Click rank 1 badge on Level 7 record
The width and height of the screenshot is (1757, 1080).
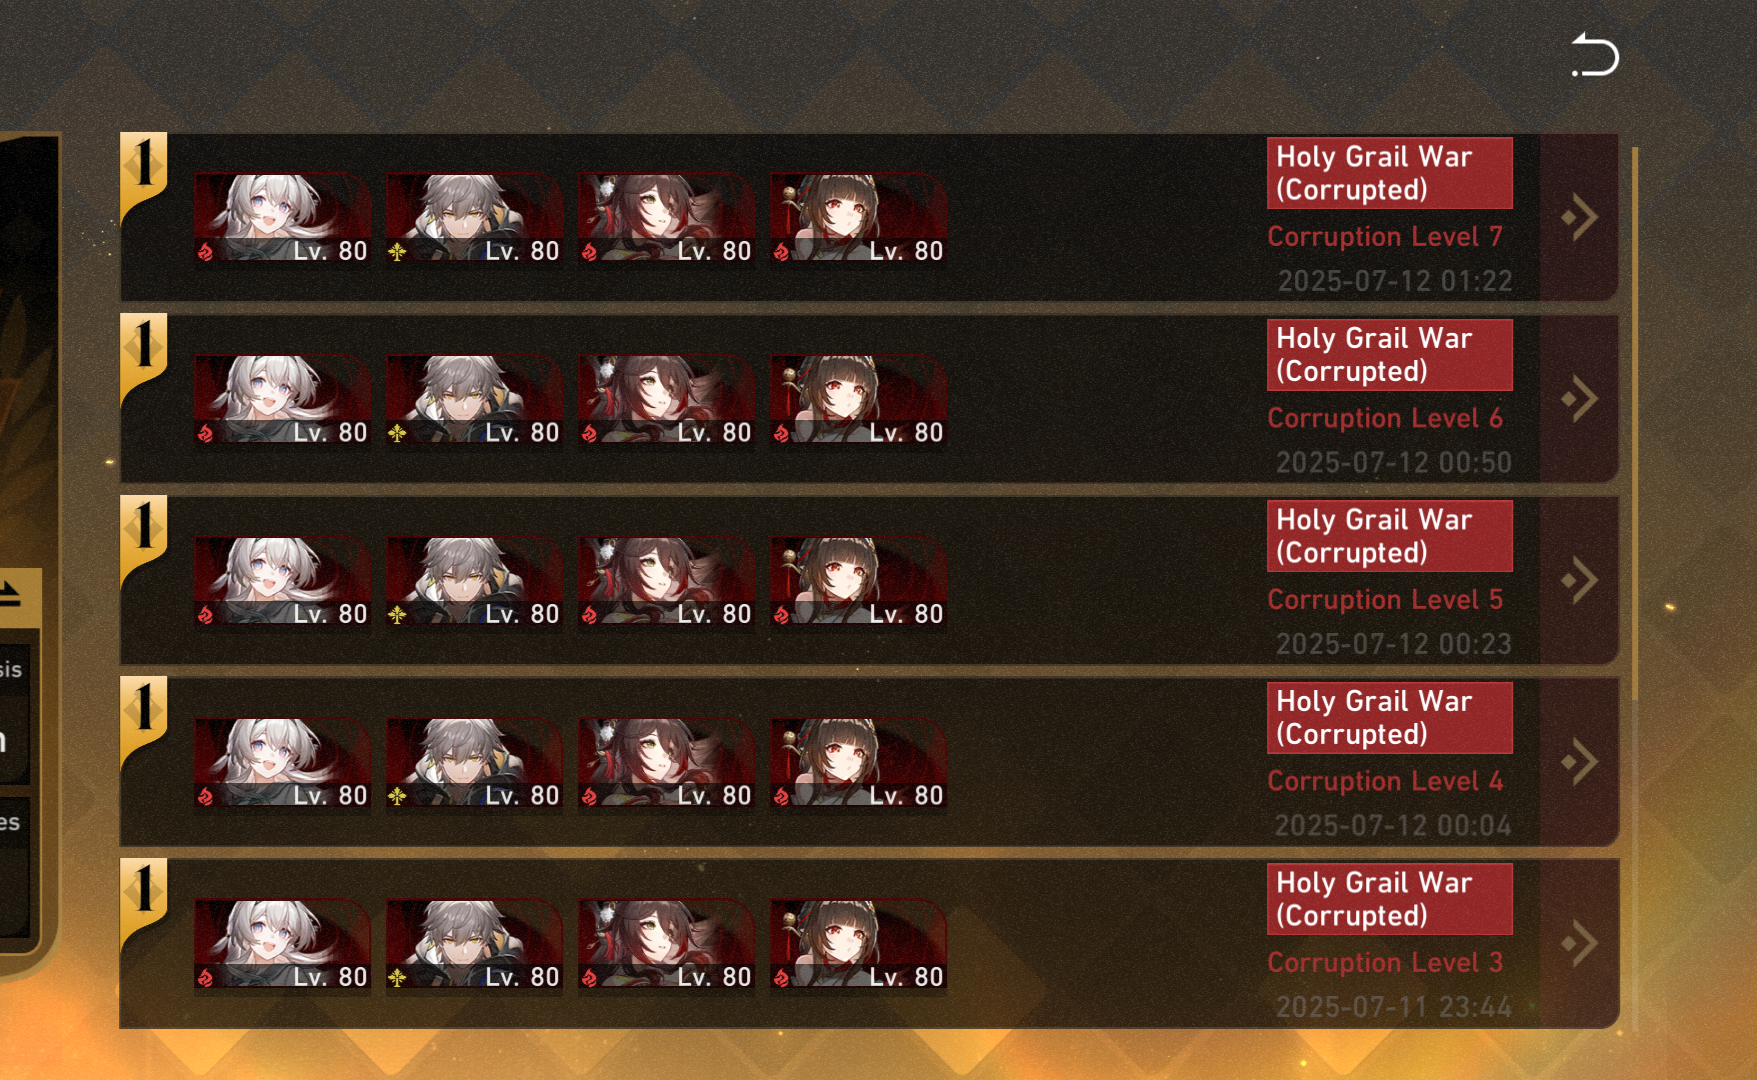point(144,175)
